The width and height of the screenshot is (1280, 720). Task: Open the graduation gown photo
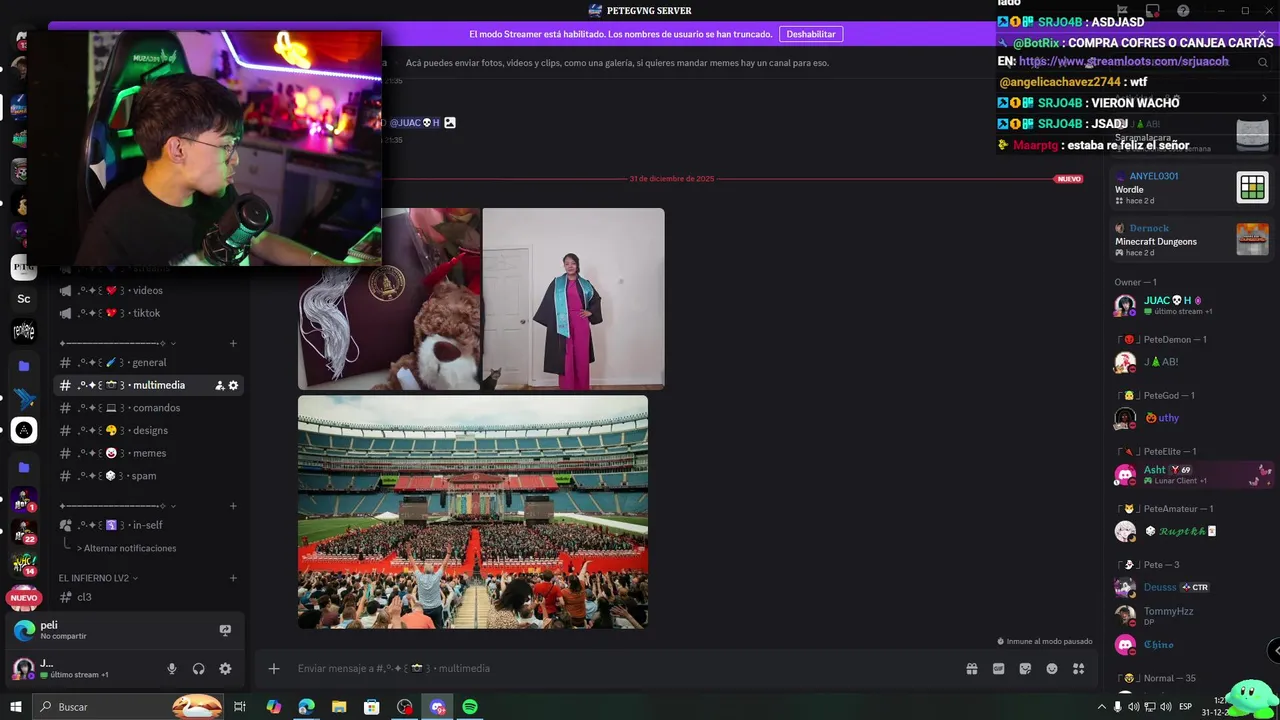[573, 298]
